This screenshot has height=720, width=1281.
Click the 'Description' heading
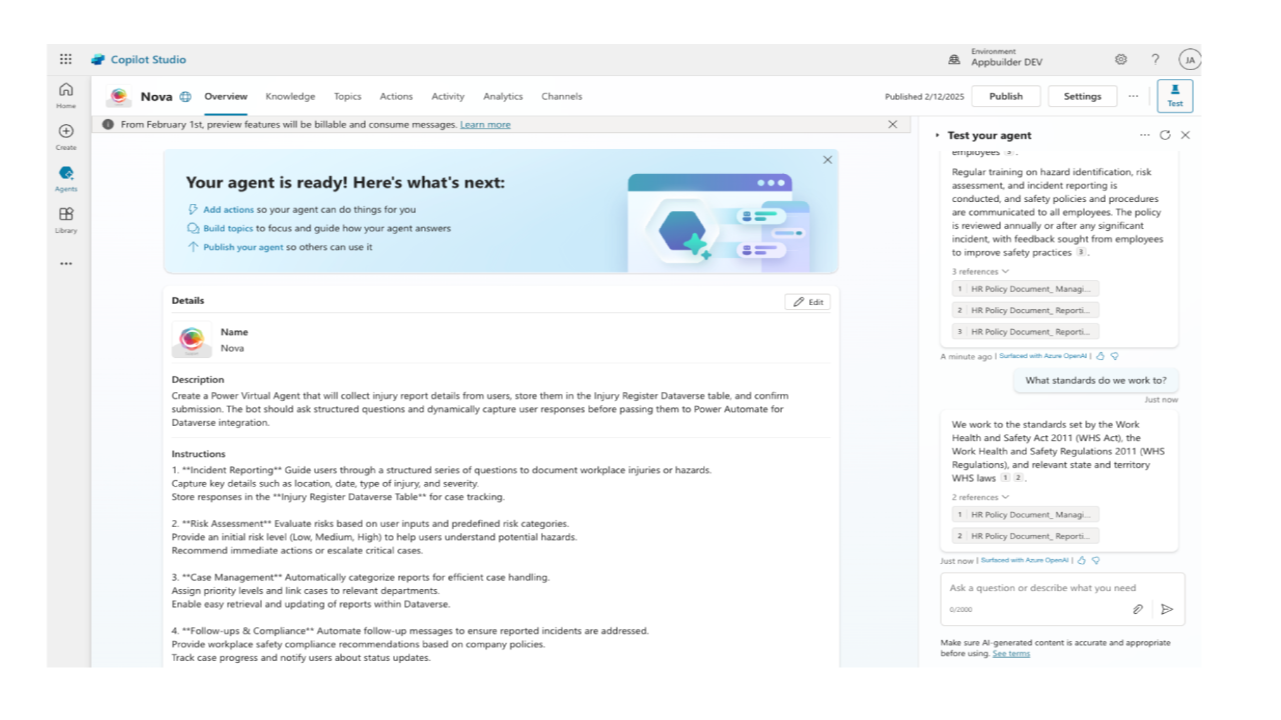[197, 380]
